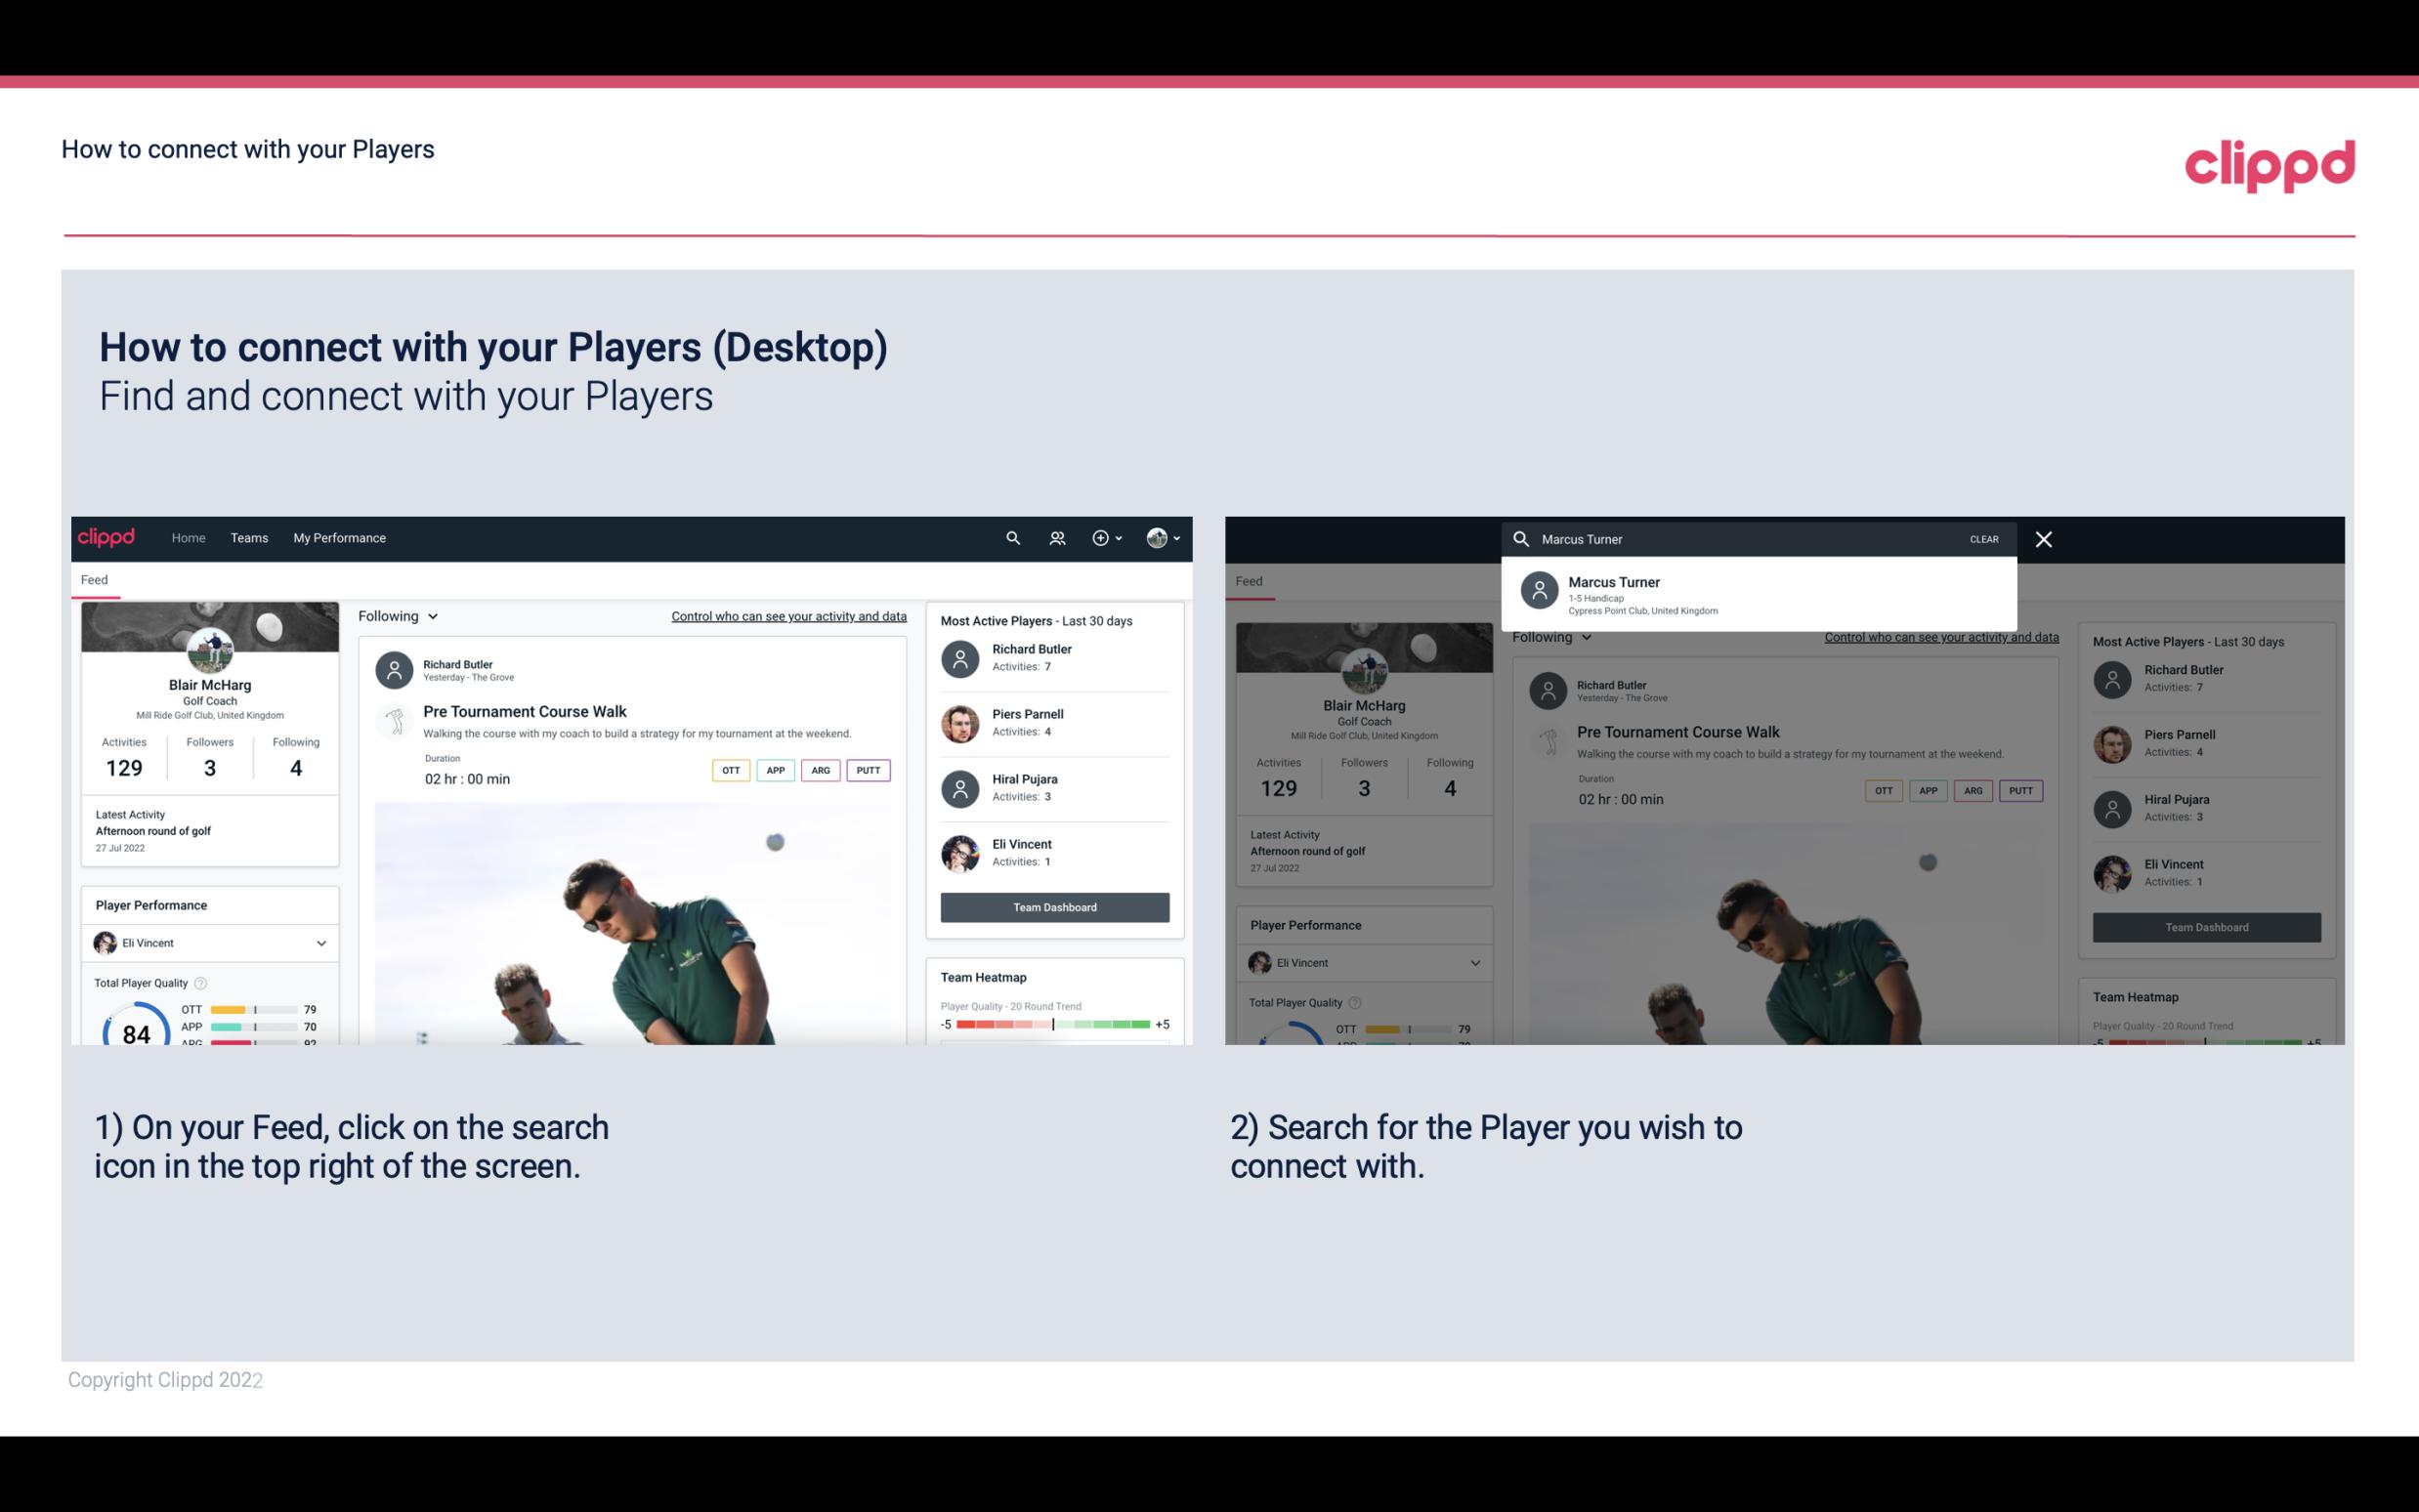Click the My Performance tab in navbar
Viewport: 2419px width, 1512px height.
[x=340, y=536]
